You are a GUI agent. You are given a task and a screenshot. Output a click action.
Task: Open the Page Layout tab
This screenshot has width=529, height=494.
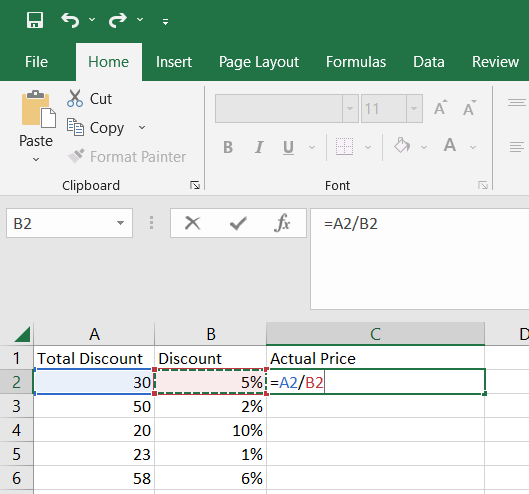click(259, 62)
